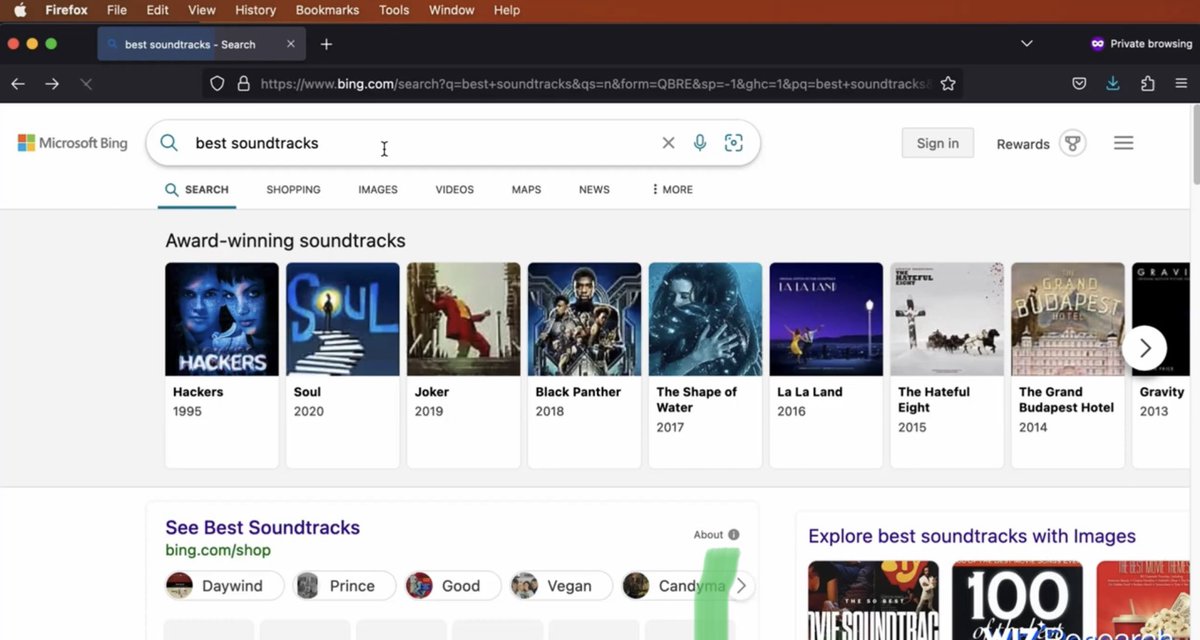Open the Hackers 1995 soundtrack card
Screen dimensions: 1200x640
coord(222,365)
